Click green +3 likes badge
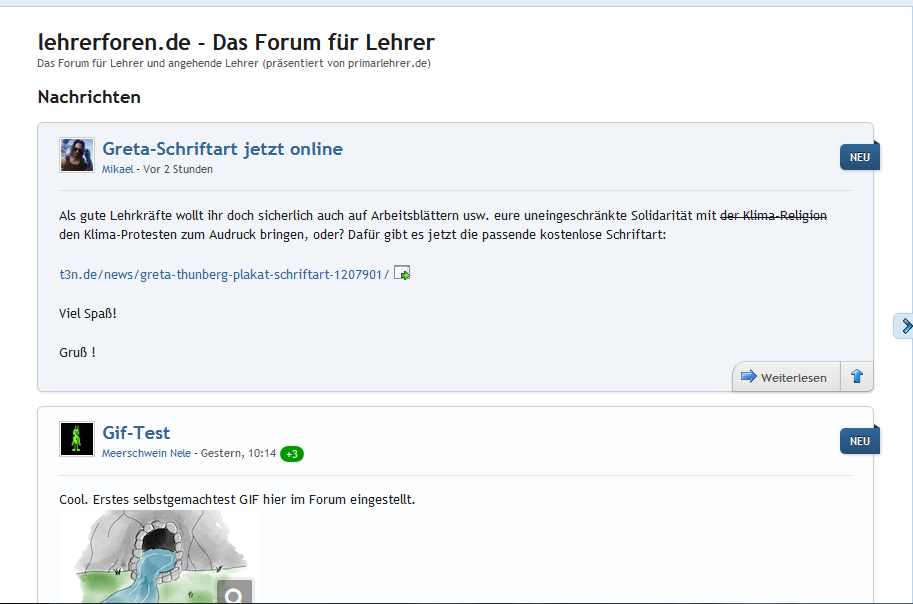The width and height of the screenshot is (913, 604). 292,454
